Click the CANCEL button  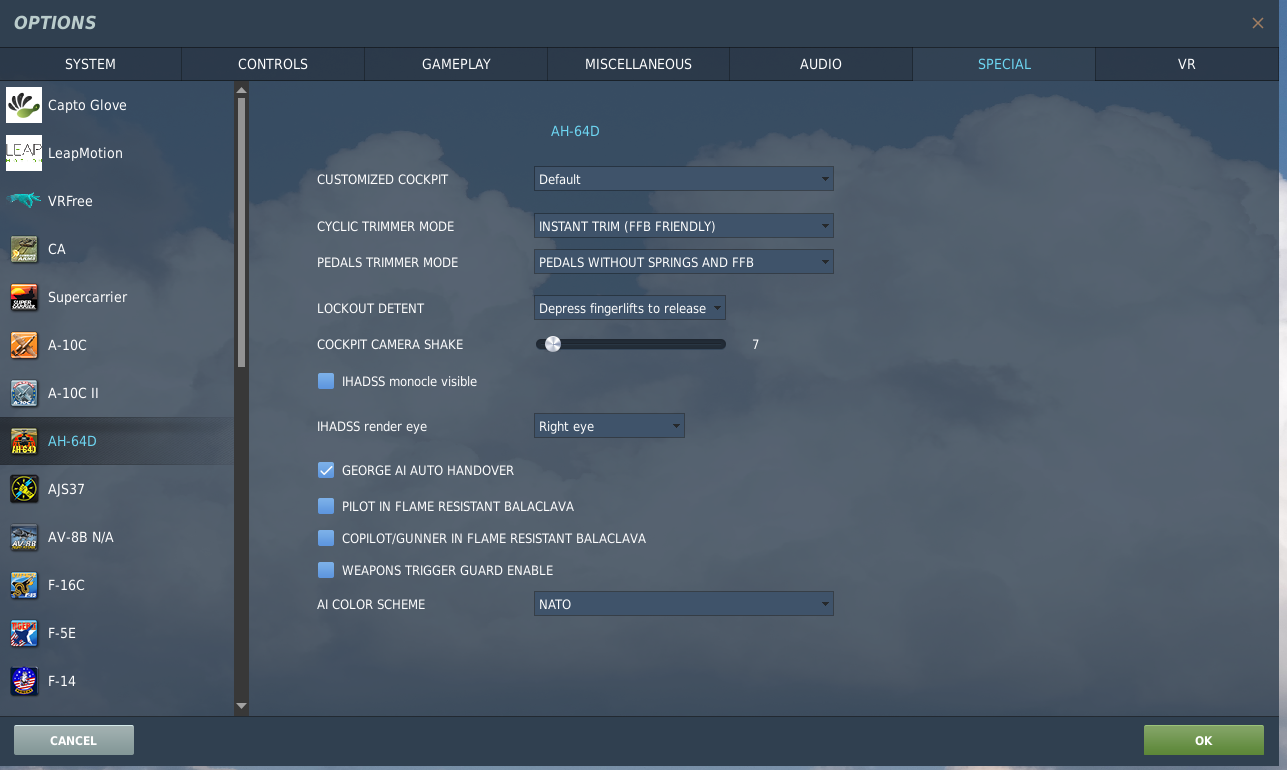click(x=74, y=740)
